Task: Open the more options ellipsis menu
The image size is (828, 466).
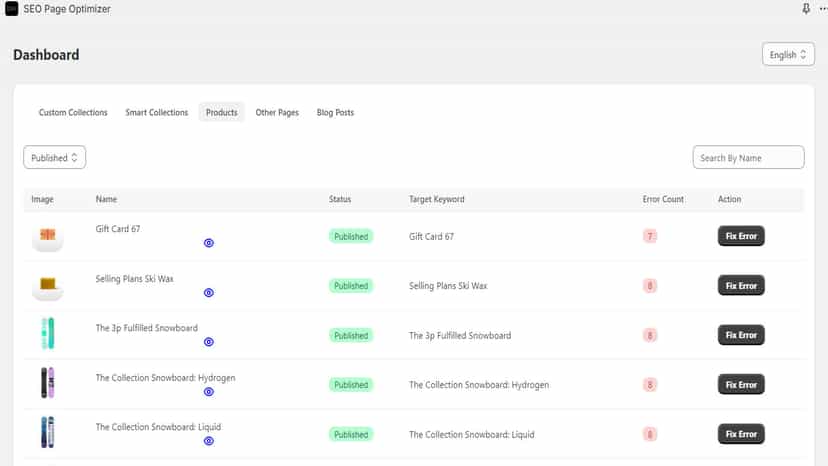Action: pos(823,8)
